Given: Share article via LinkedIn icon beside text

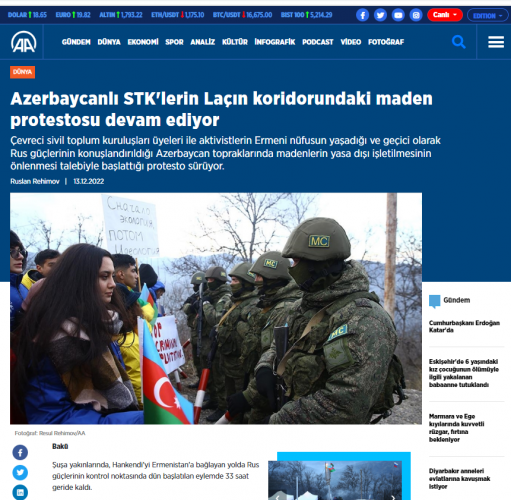Looking at the screenshot, I should 20,492.
